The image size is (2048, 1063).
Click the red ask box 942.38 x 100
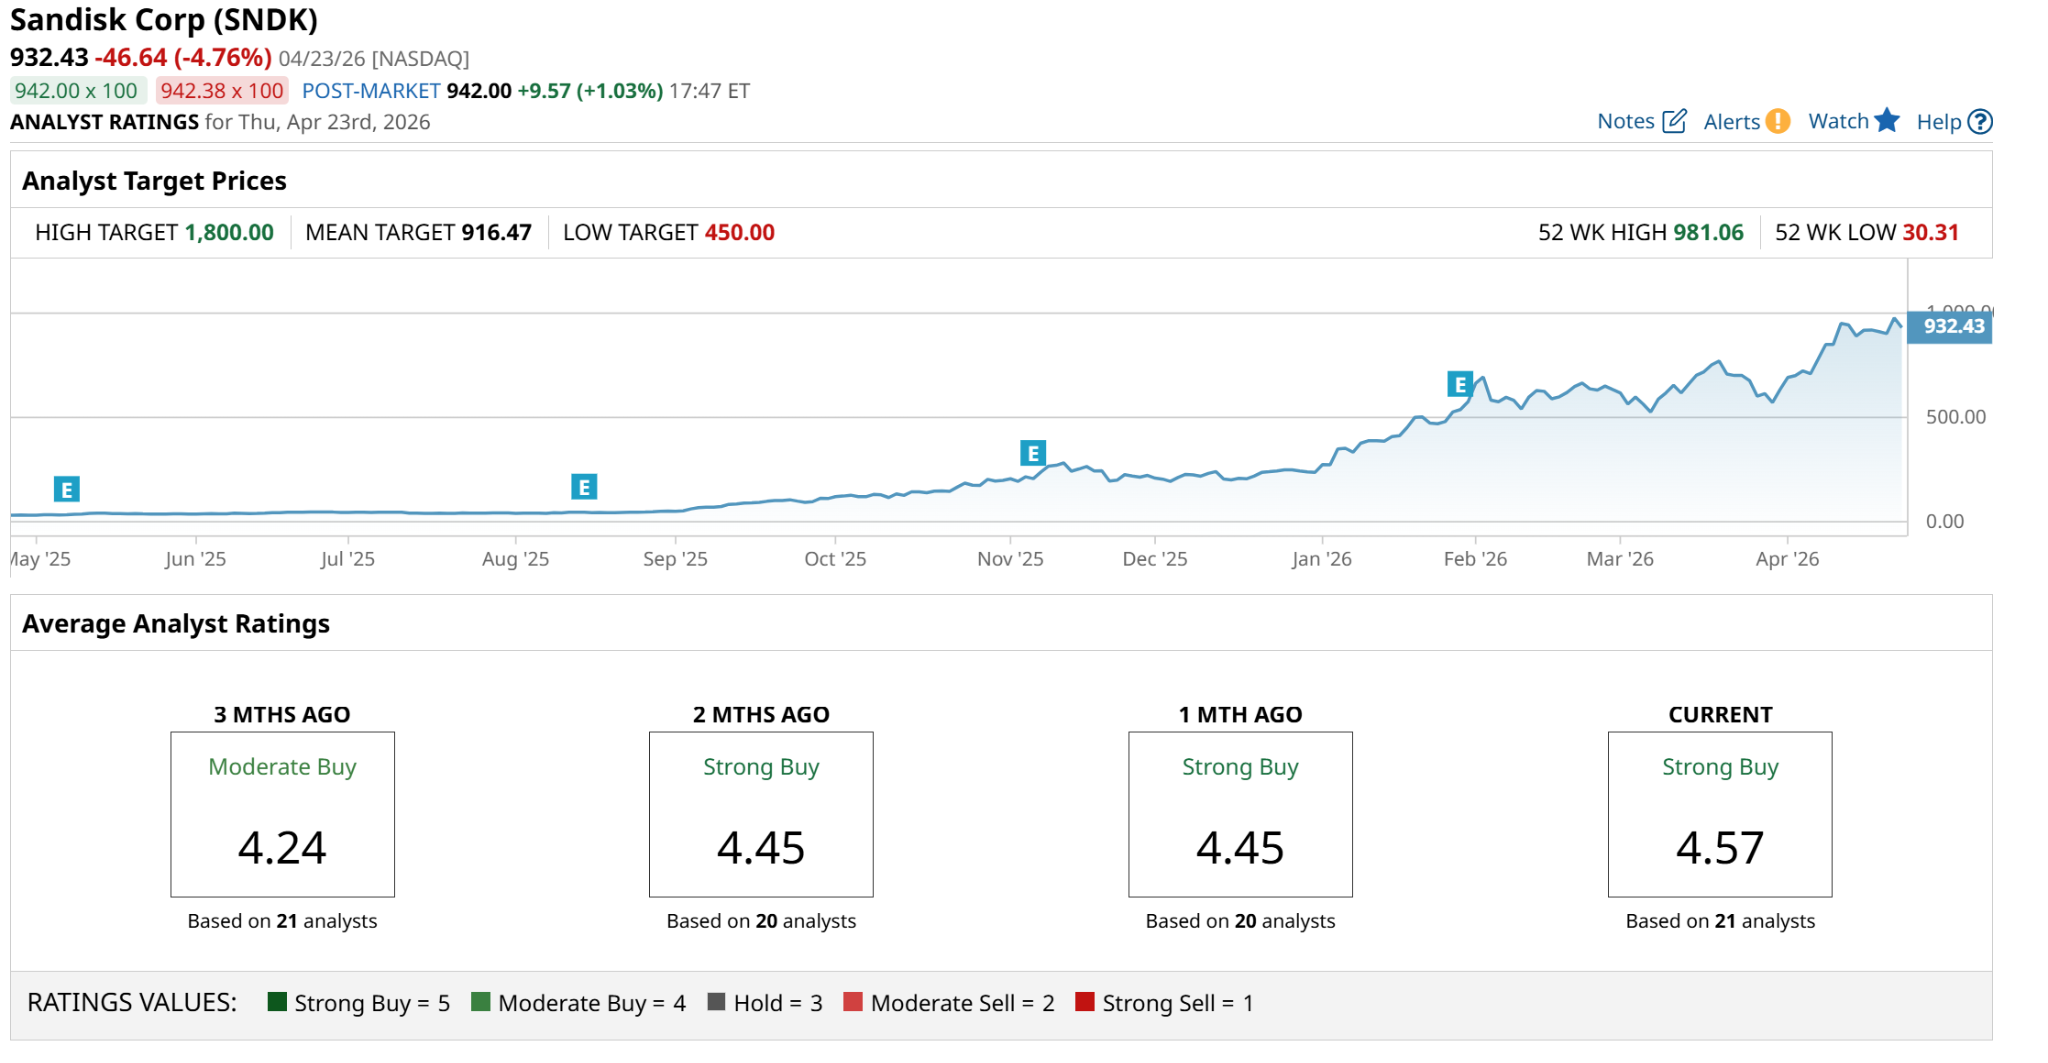[222, 91]
